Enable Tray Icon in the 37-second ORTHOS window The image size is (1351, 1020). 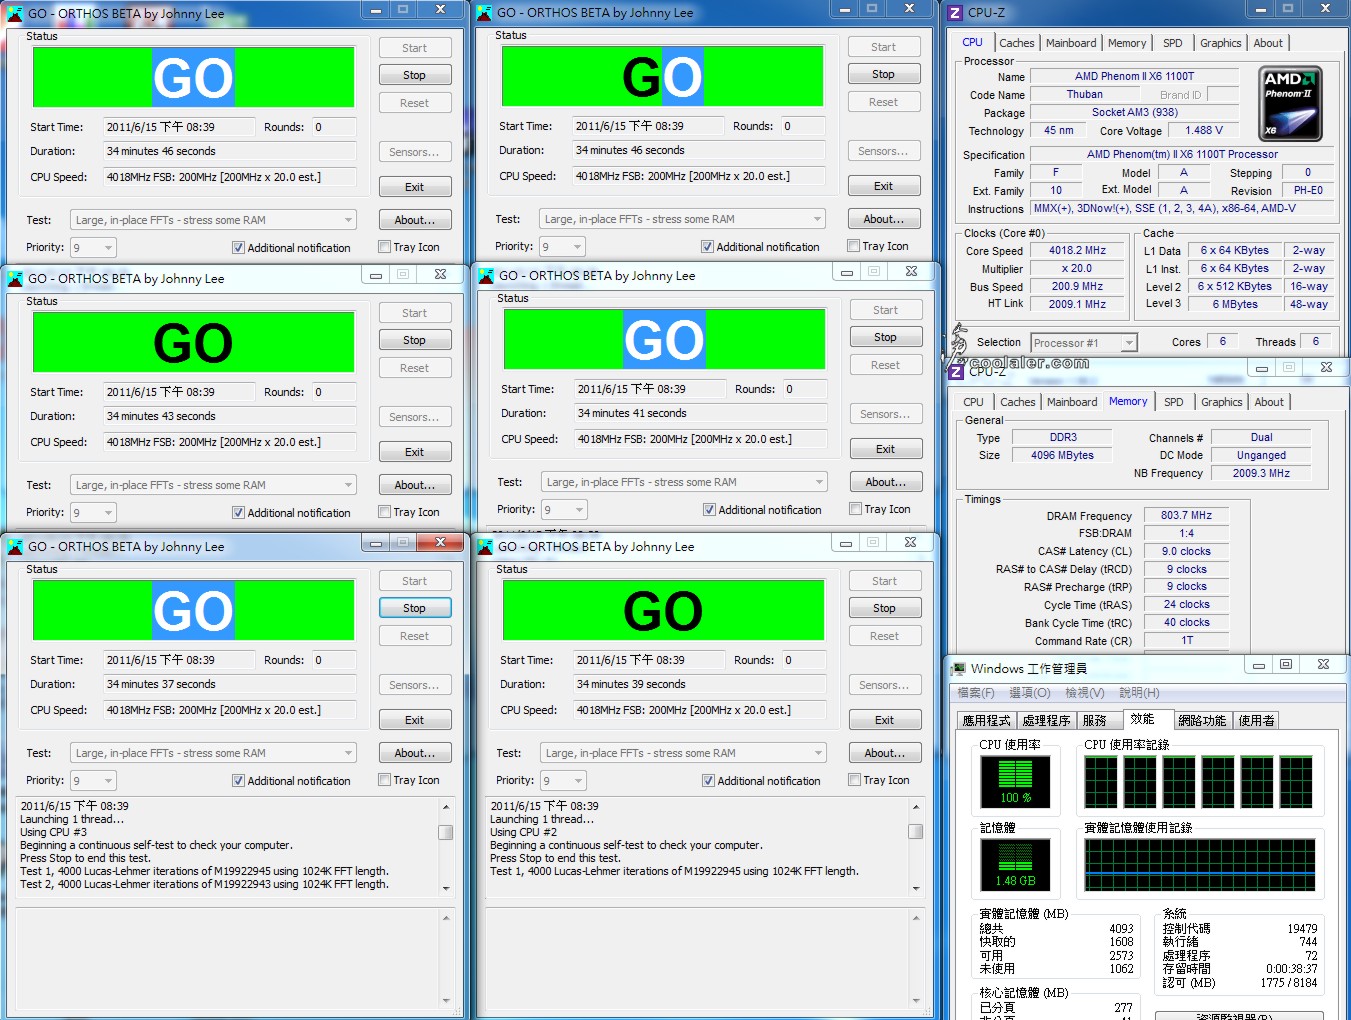pyautogui.click(x=384, y=780)
